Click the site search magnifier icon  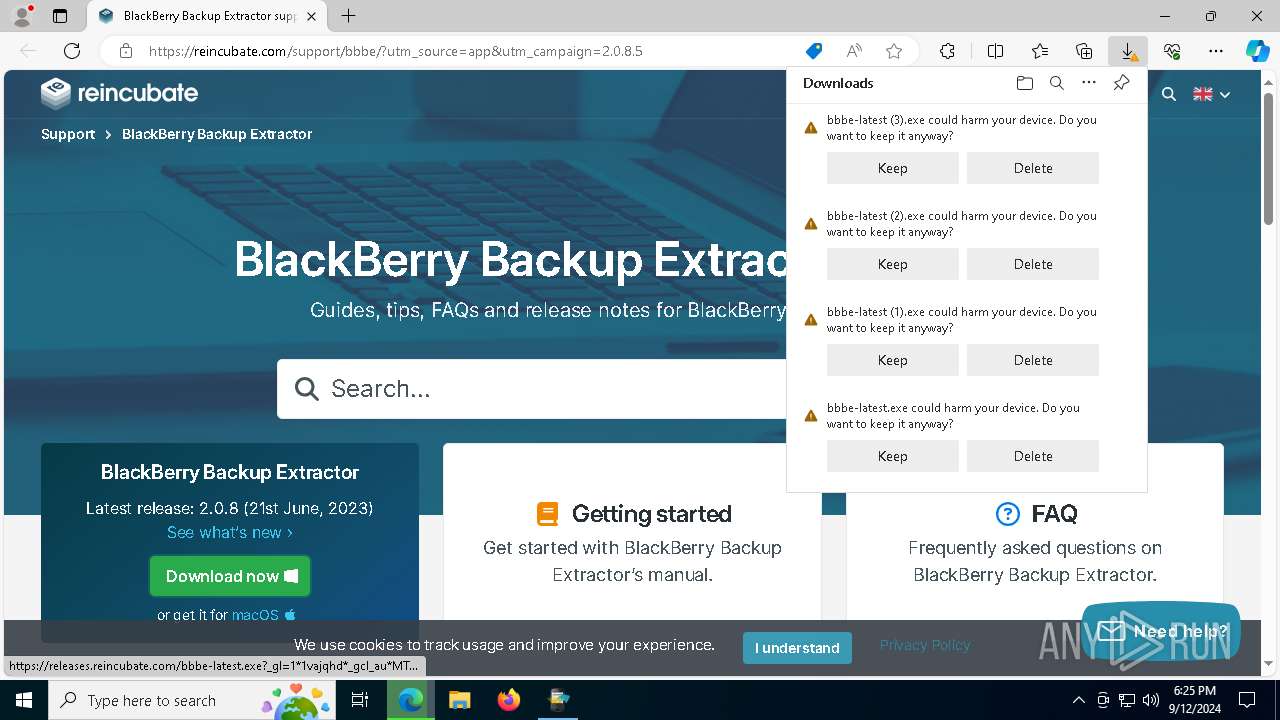pos(1169,94)
